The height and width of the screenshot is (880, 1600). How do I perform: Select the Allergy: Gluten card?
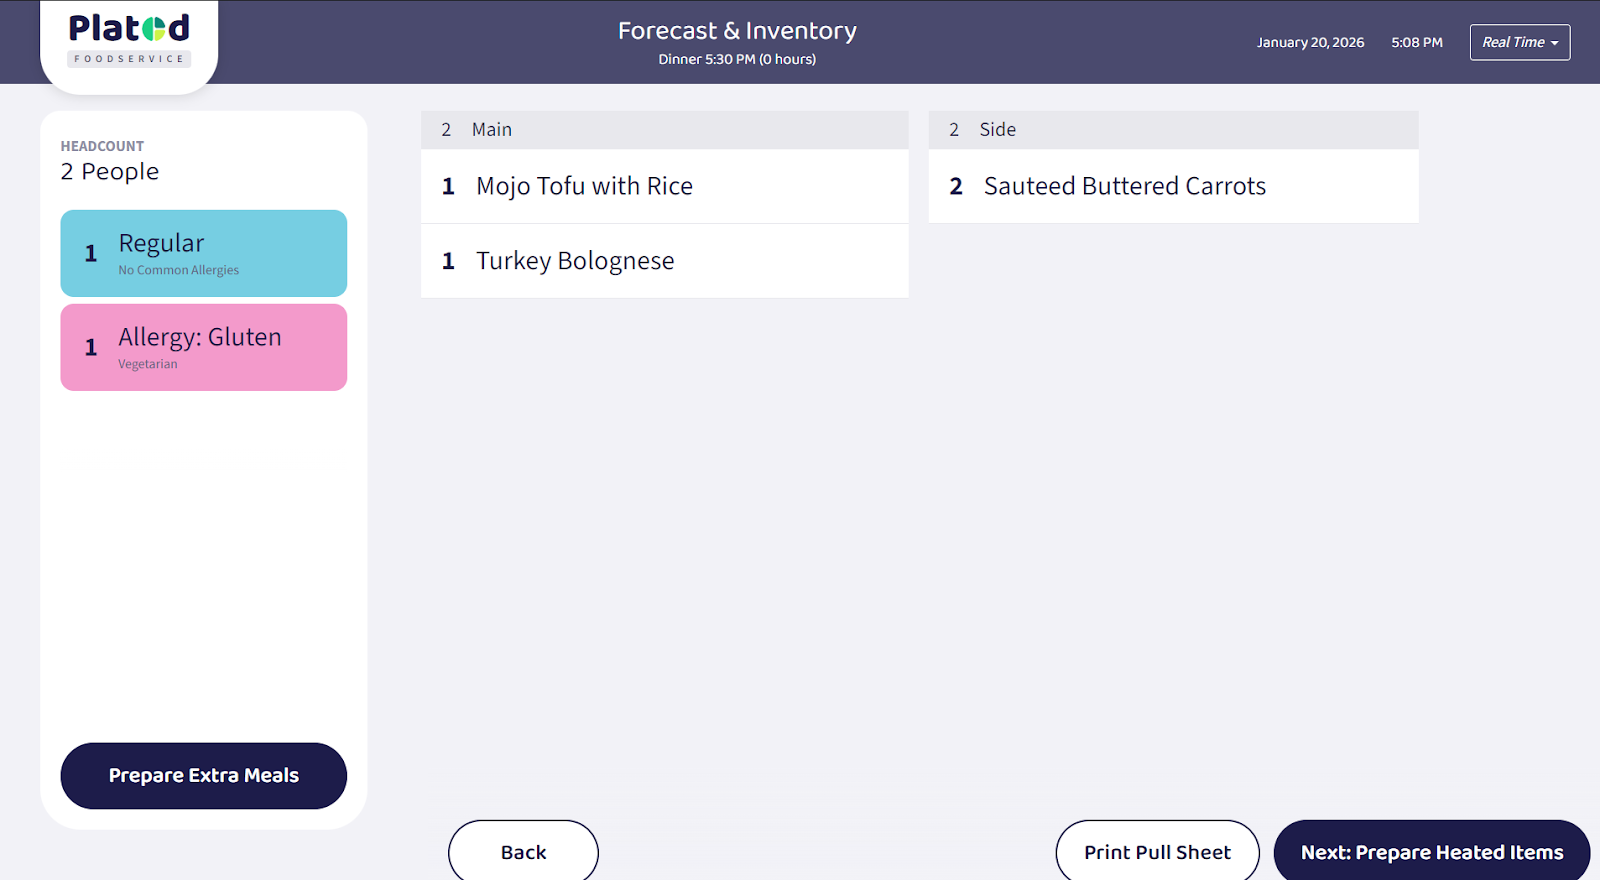203,347
